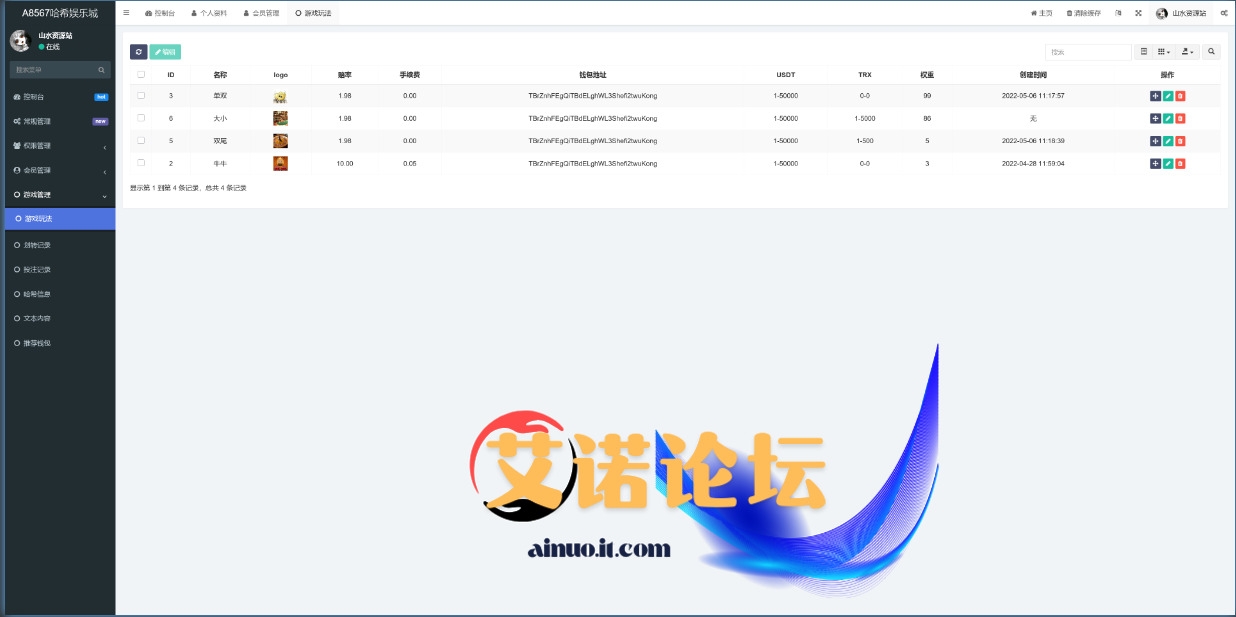Screen dimensions: 1236x617
Task: Switch to the 会员管理 tab in the top bar
Action: click(x=261, y=13)
